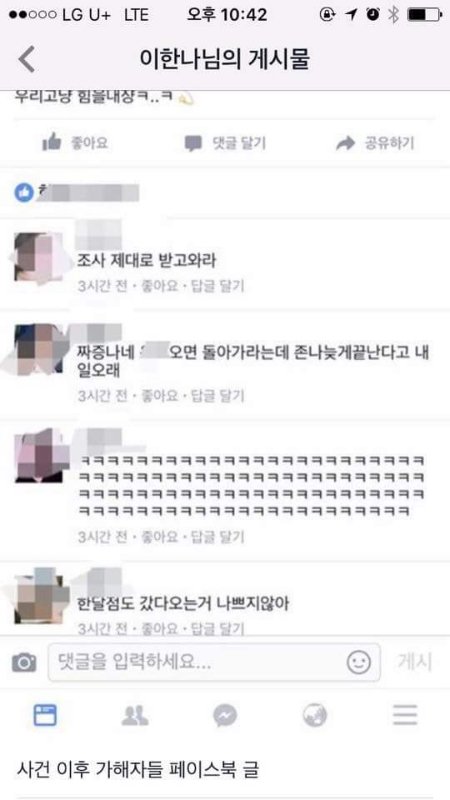Open the Notifications globe icon
The height and width of the screenshot is (800, 450).
pos(315,715)
